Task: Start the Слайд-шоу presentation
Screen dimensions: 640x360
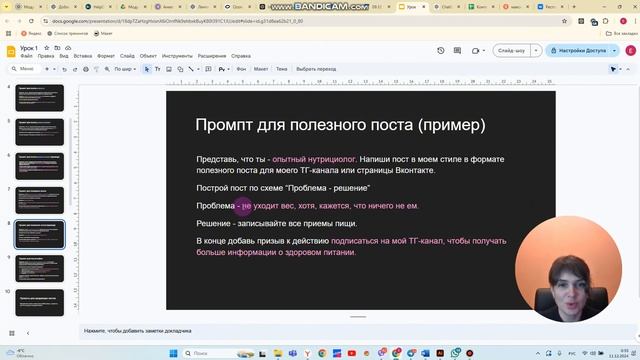Action: 512,51
